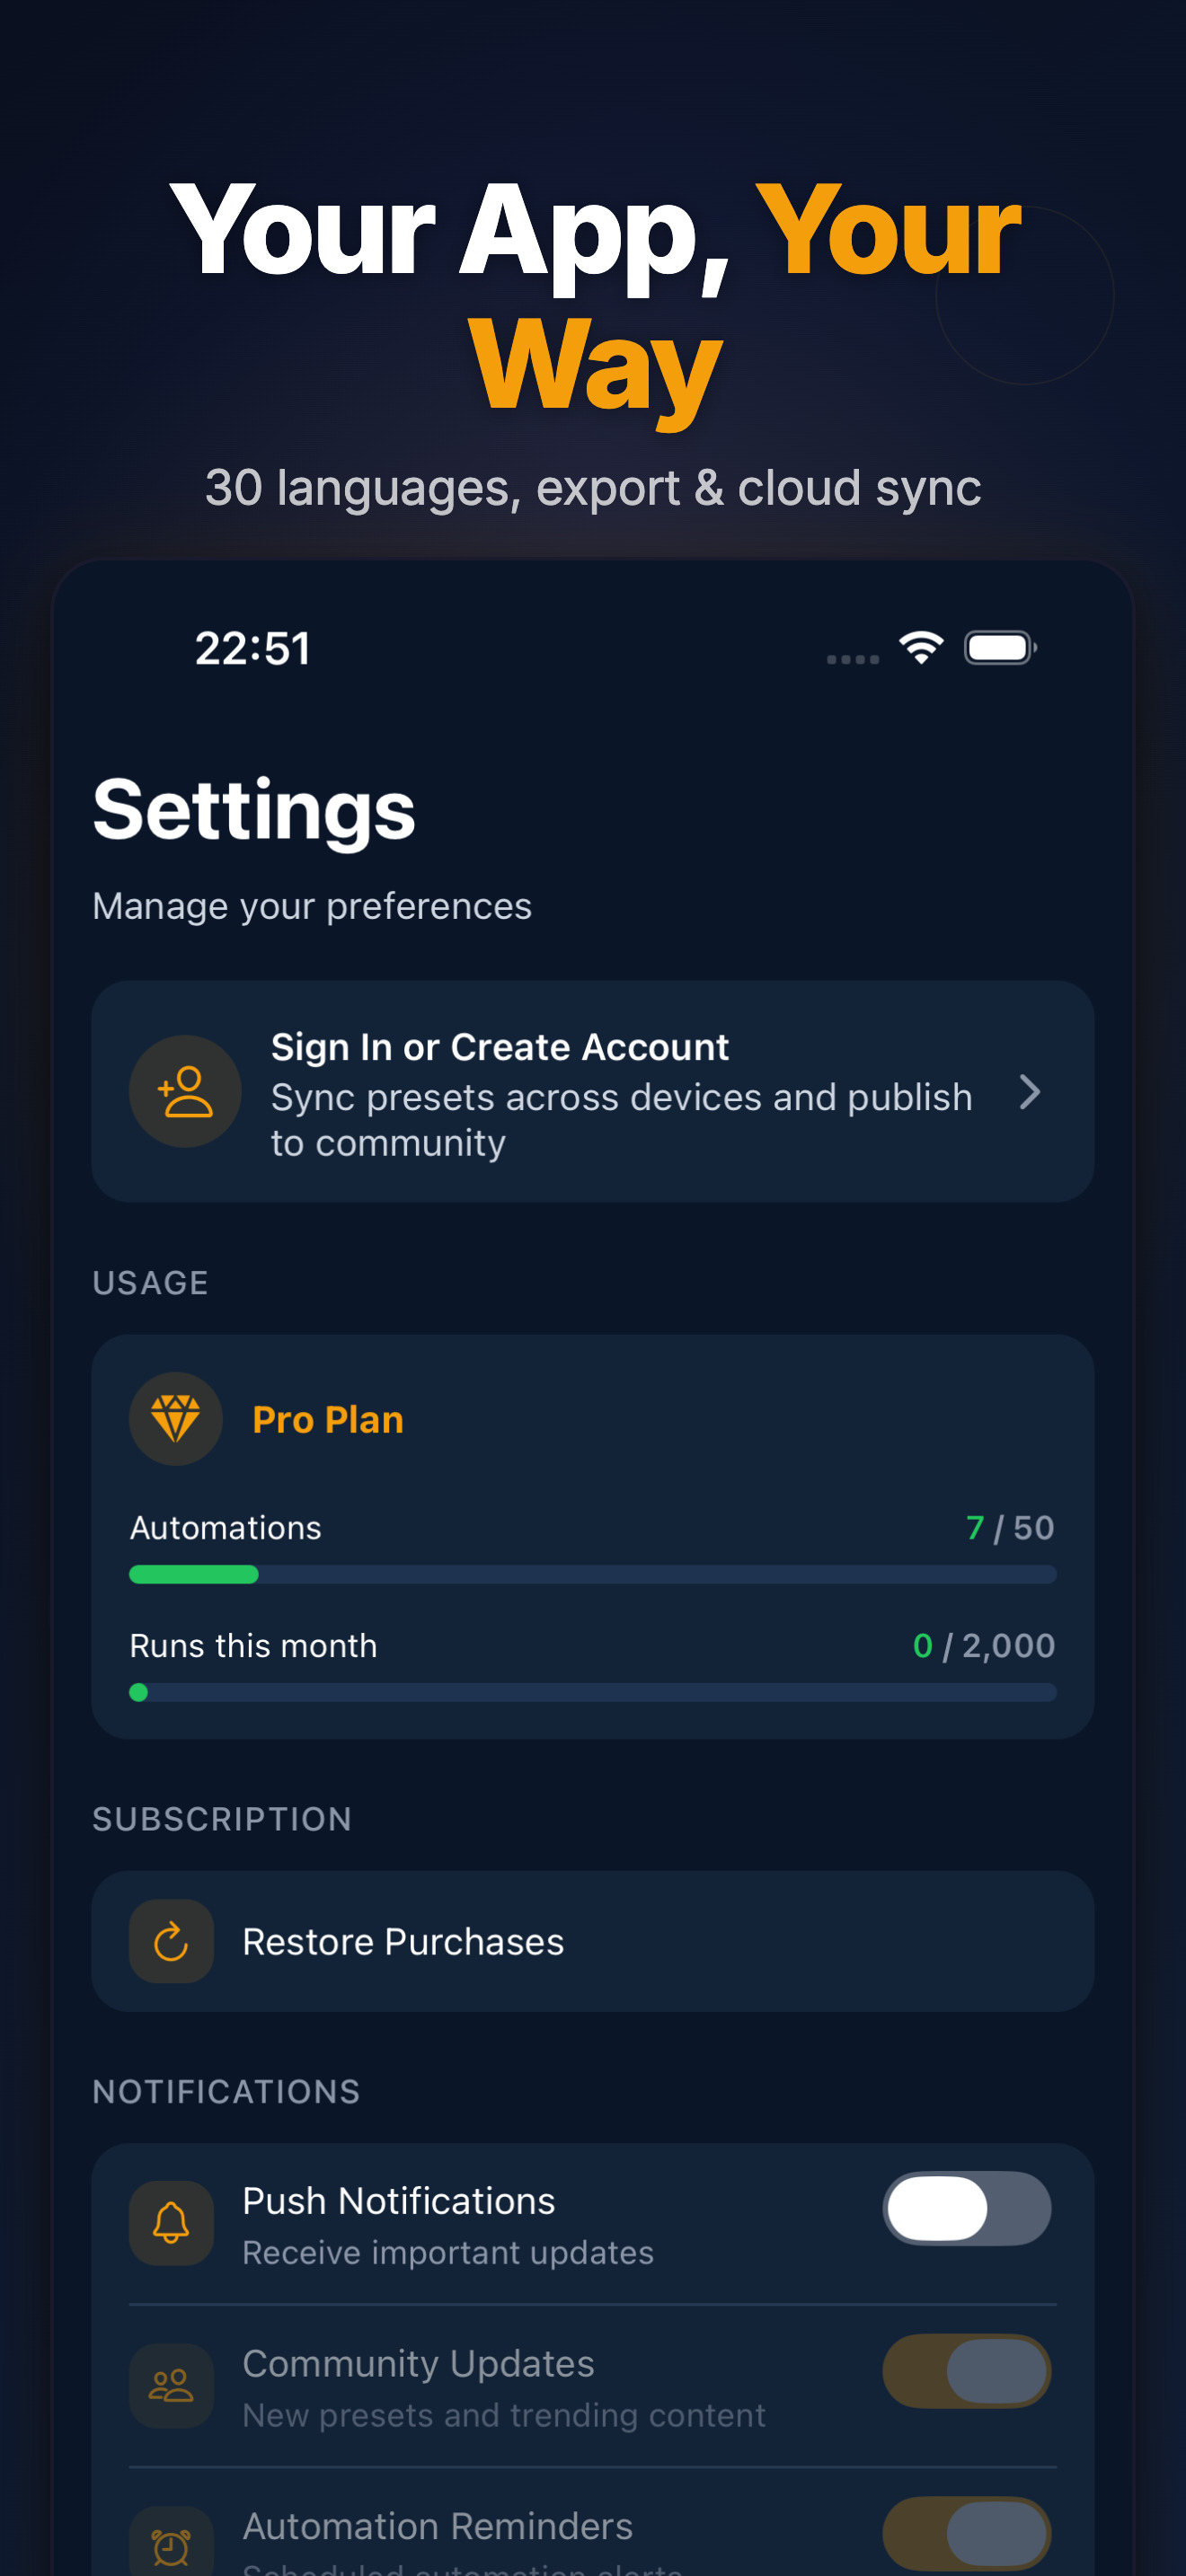Viewport: 1186px width, 2576px height.
Task: Click the battery status icon
Action: (1000, 647)
